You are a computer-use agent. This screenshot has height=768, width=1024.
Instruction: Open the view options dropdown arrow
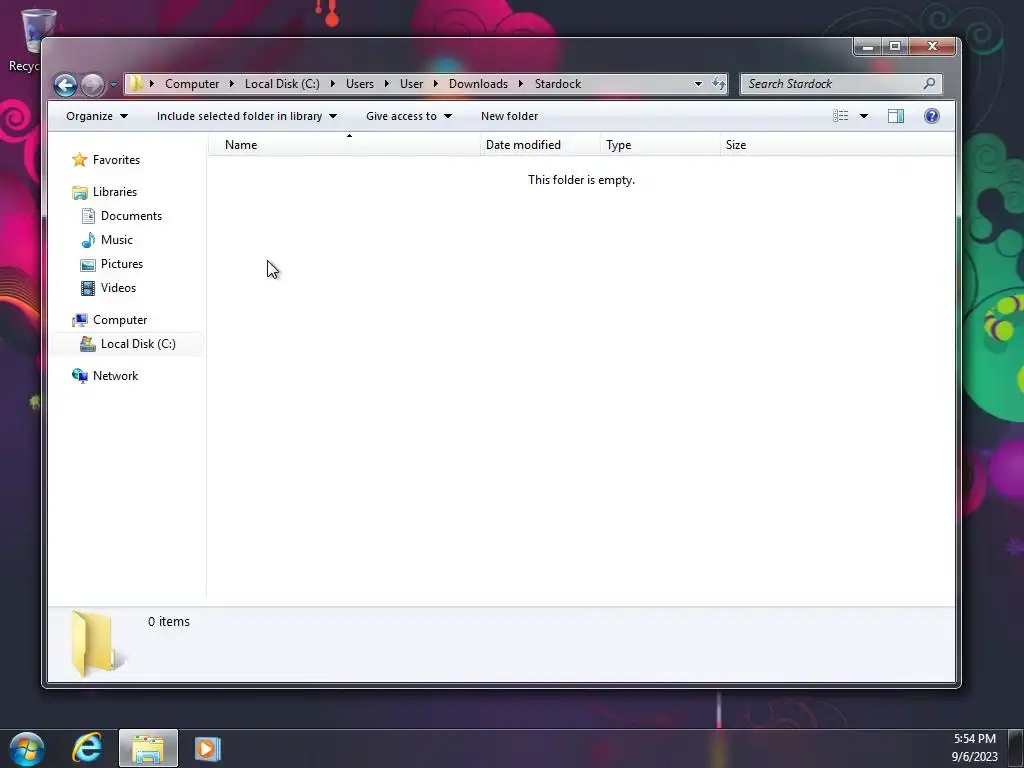[x=864, y=116]
